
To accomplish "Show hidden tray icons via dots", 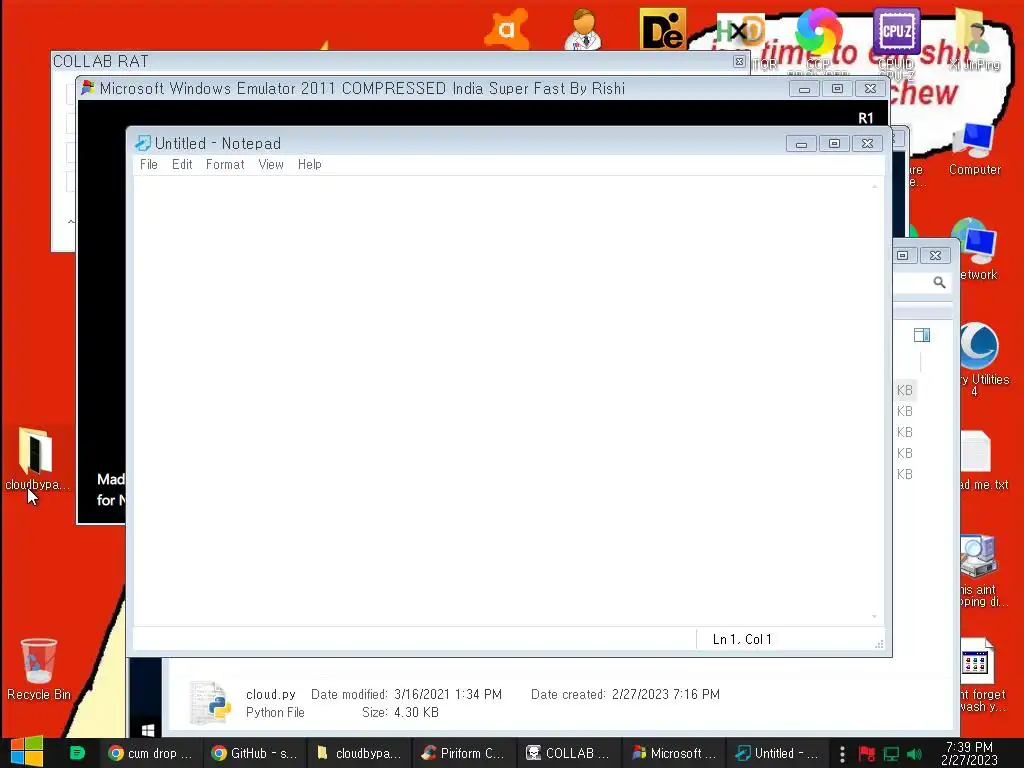I will click(x=842, y=754).
